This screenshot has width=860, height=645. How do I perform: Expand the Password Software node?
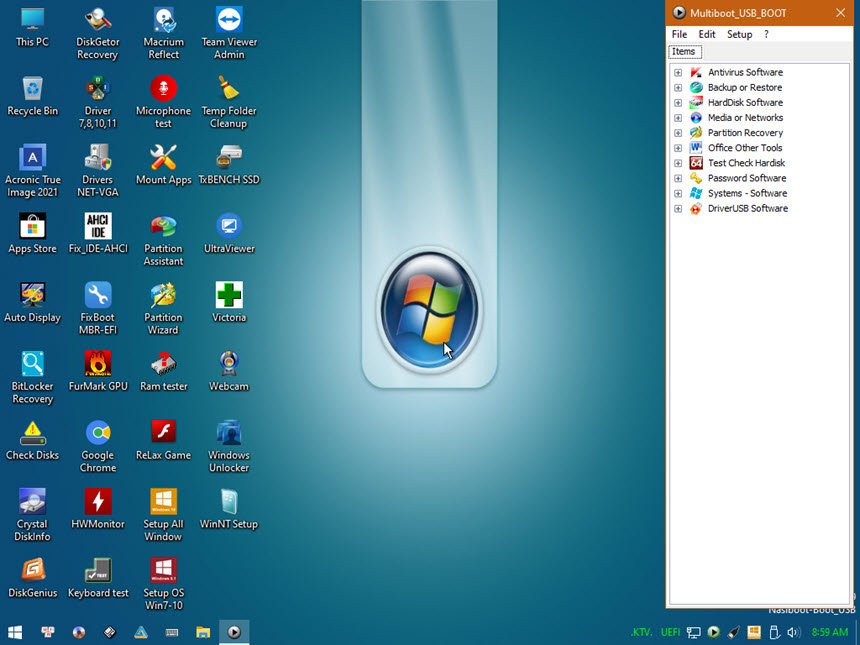click(678, 178)
